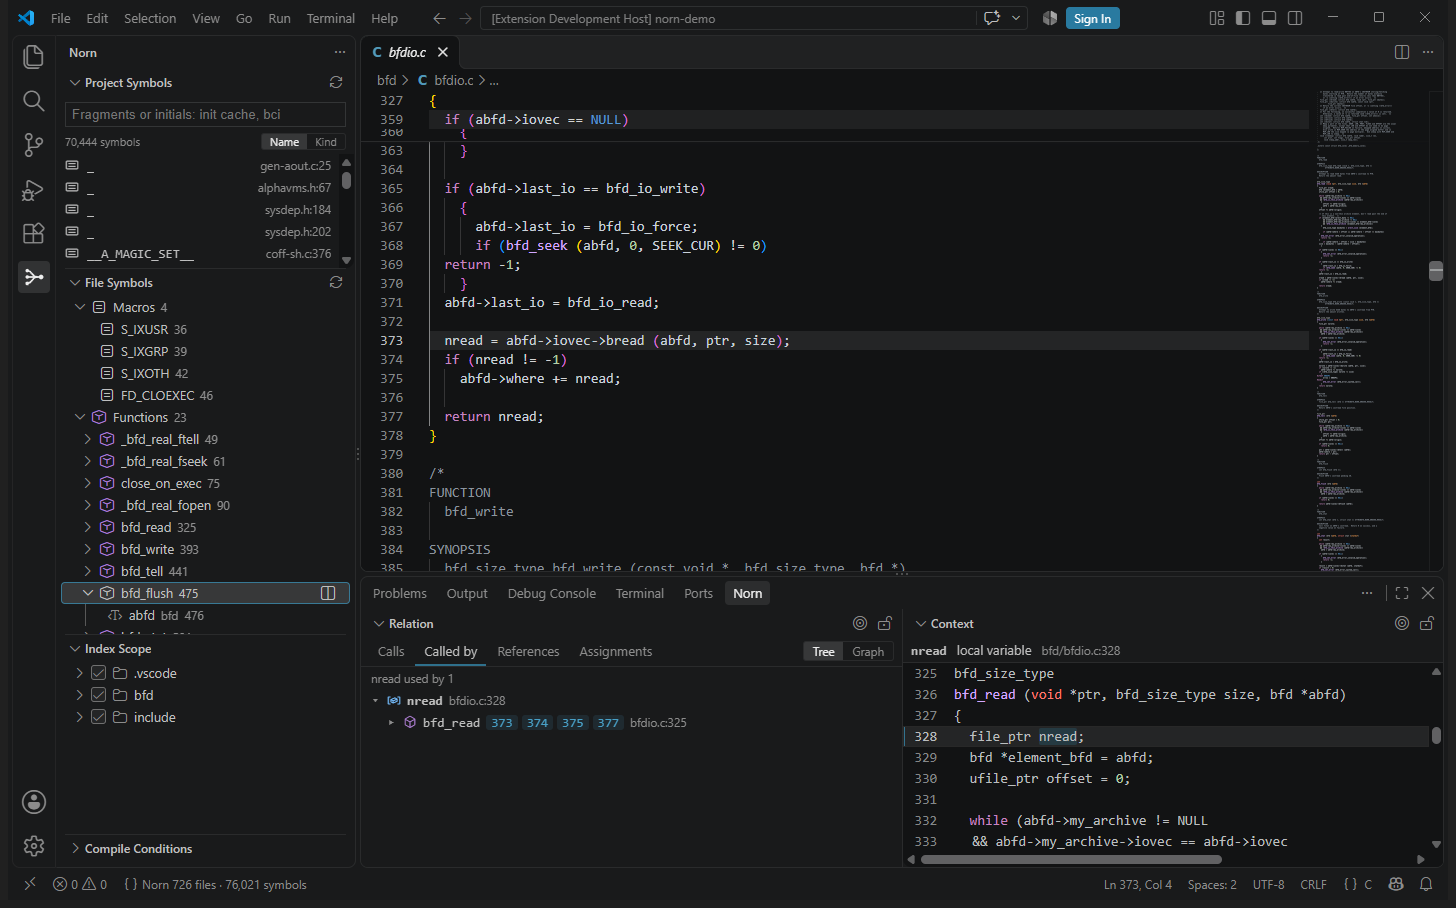Split the editor to the right
Image resolution: width=1456 pixels, height=908 pixels.
1402,52
